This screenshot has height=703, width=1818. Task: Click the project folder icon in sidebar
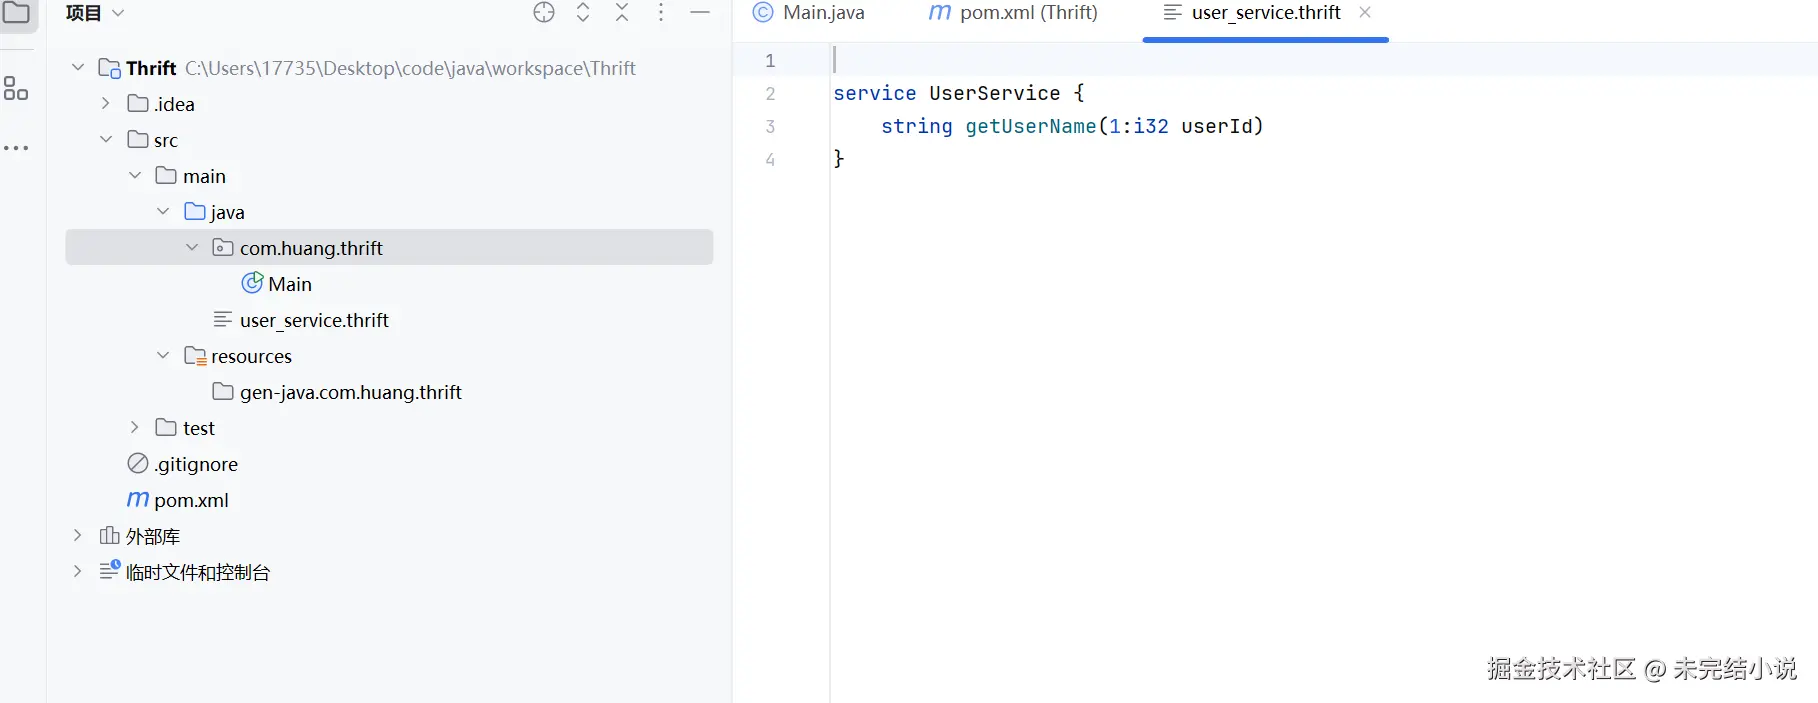(x=17, y=13)
